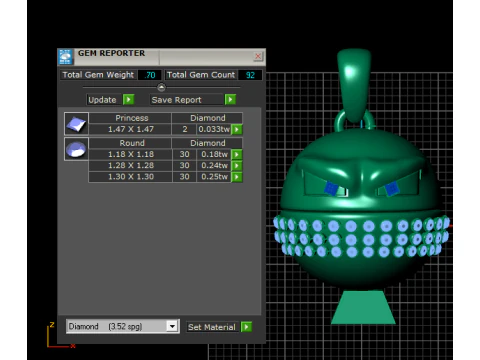This screenshot has width=480, height=360.
Task: Click the 0.25tw weight cell
Action: 214,177
